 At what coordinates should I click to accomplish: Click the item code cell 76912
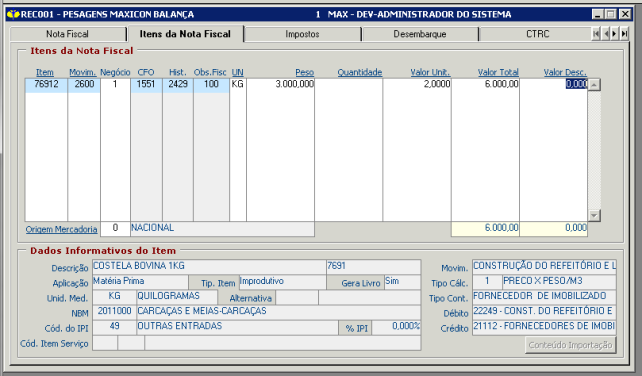coord(46,84)
